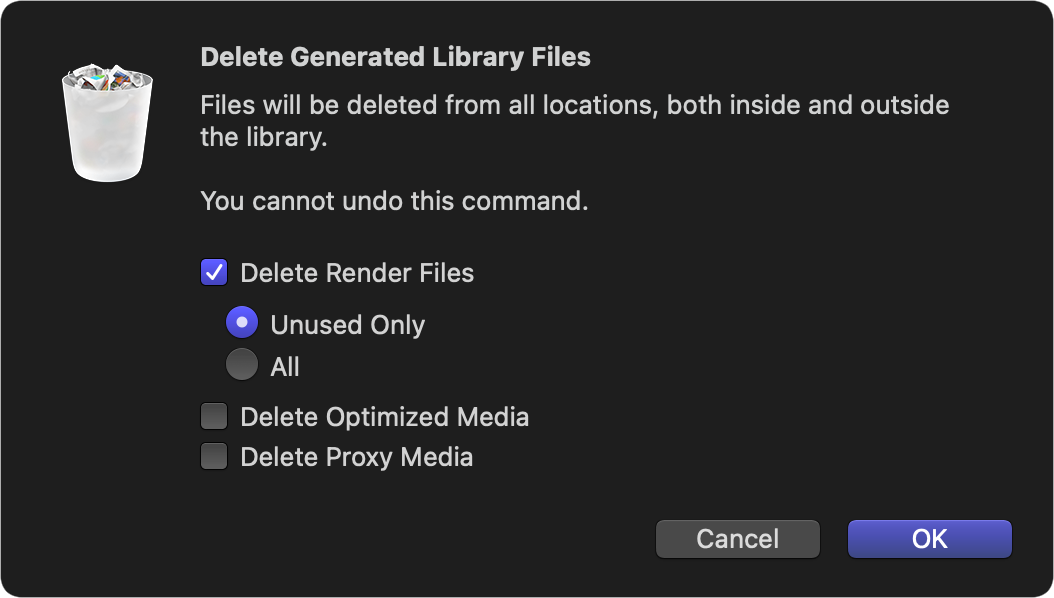Click the white checkmark in Render Files box
The height and width of the screenshot is (598, 1054).
[x=214, y=273]
